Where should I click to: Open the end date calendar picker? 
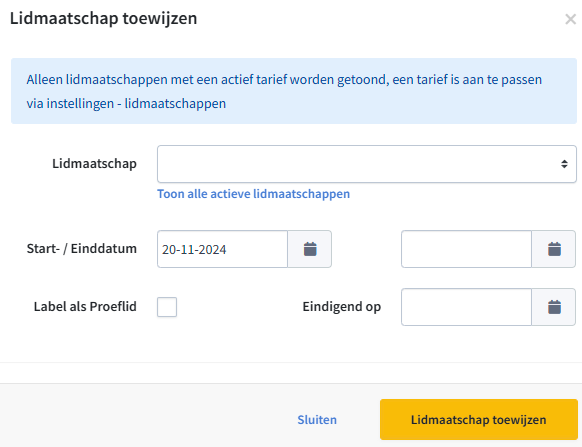(553, 249)
